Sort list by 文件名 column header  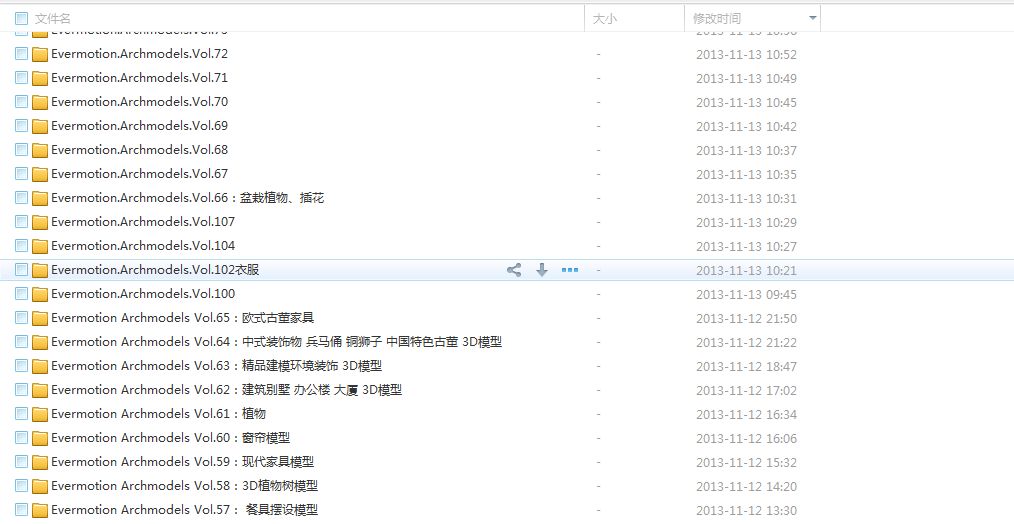53,19
